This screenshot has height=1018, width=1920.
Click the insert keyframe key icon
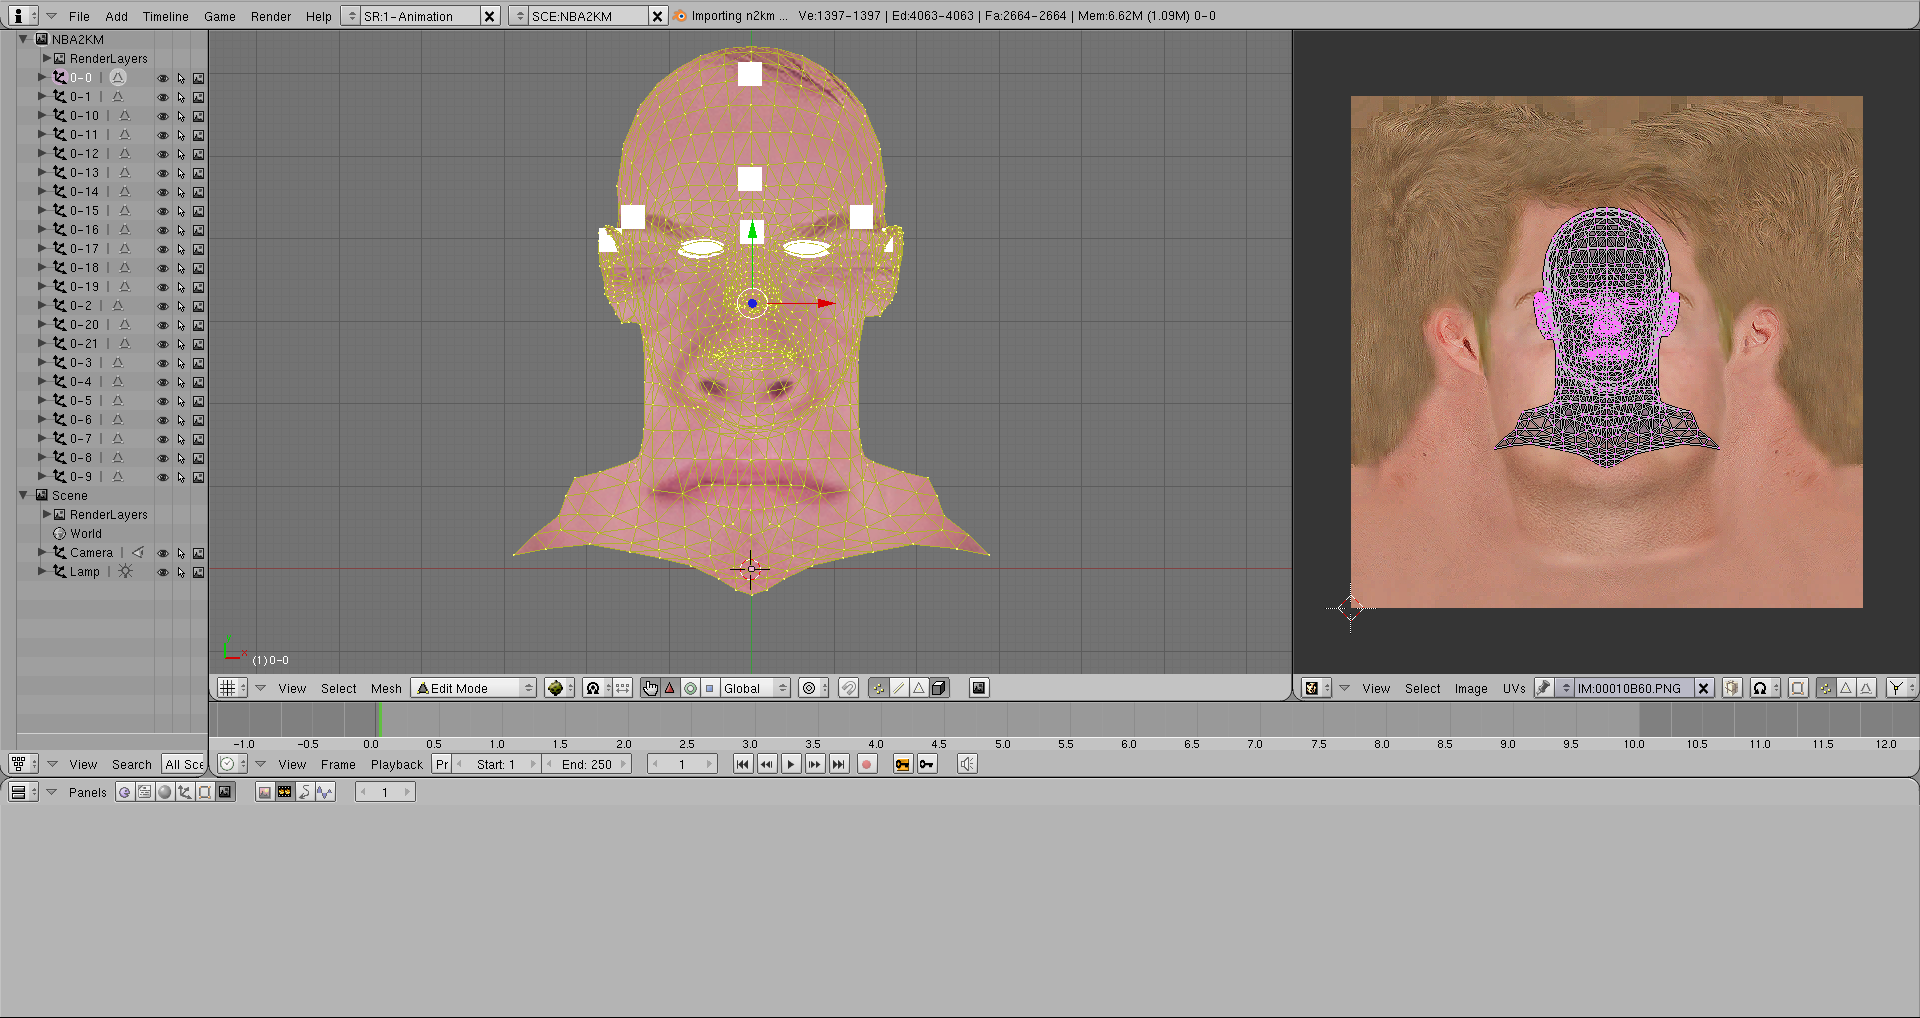(x=927, y=764)
